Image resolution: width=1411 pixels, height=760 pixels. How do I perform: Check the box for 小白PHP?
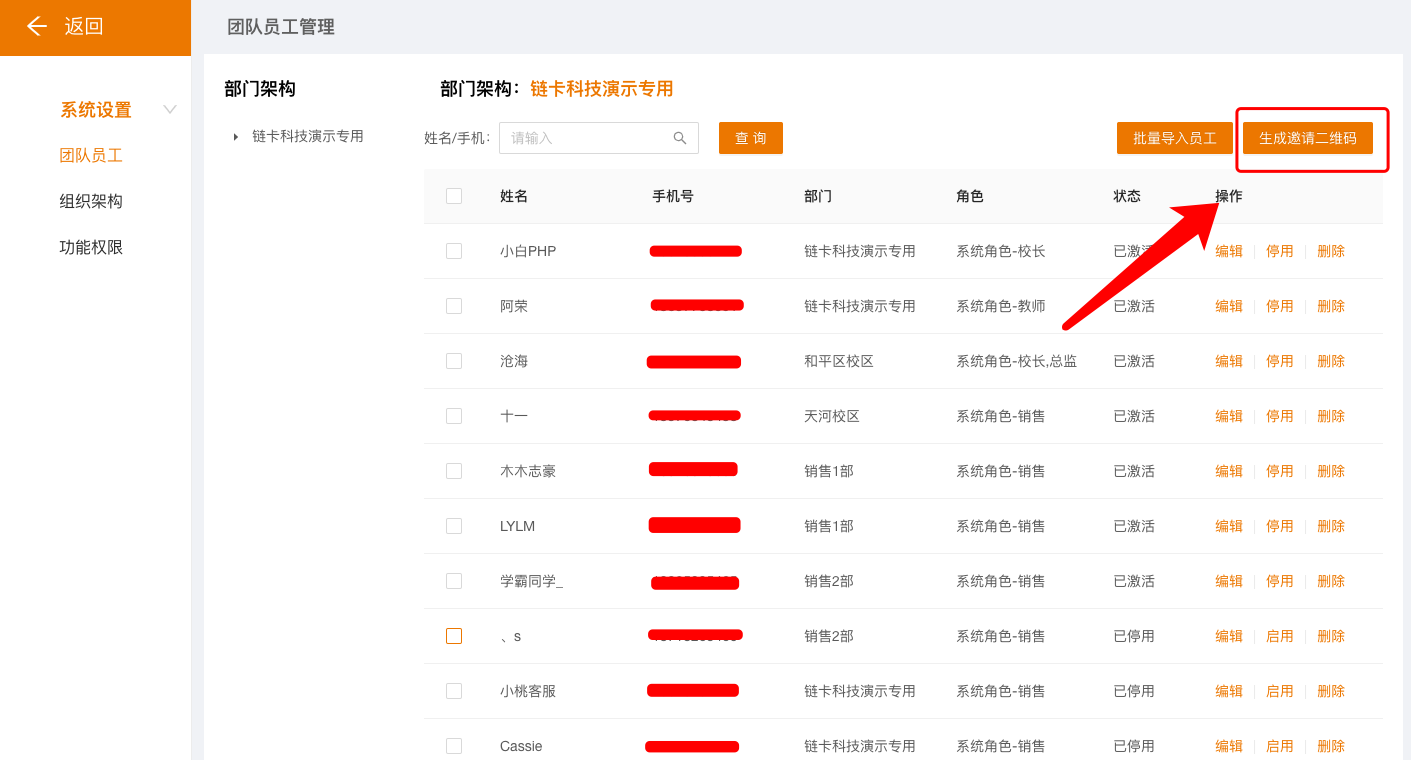click(x=454, y=251)
